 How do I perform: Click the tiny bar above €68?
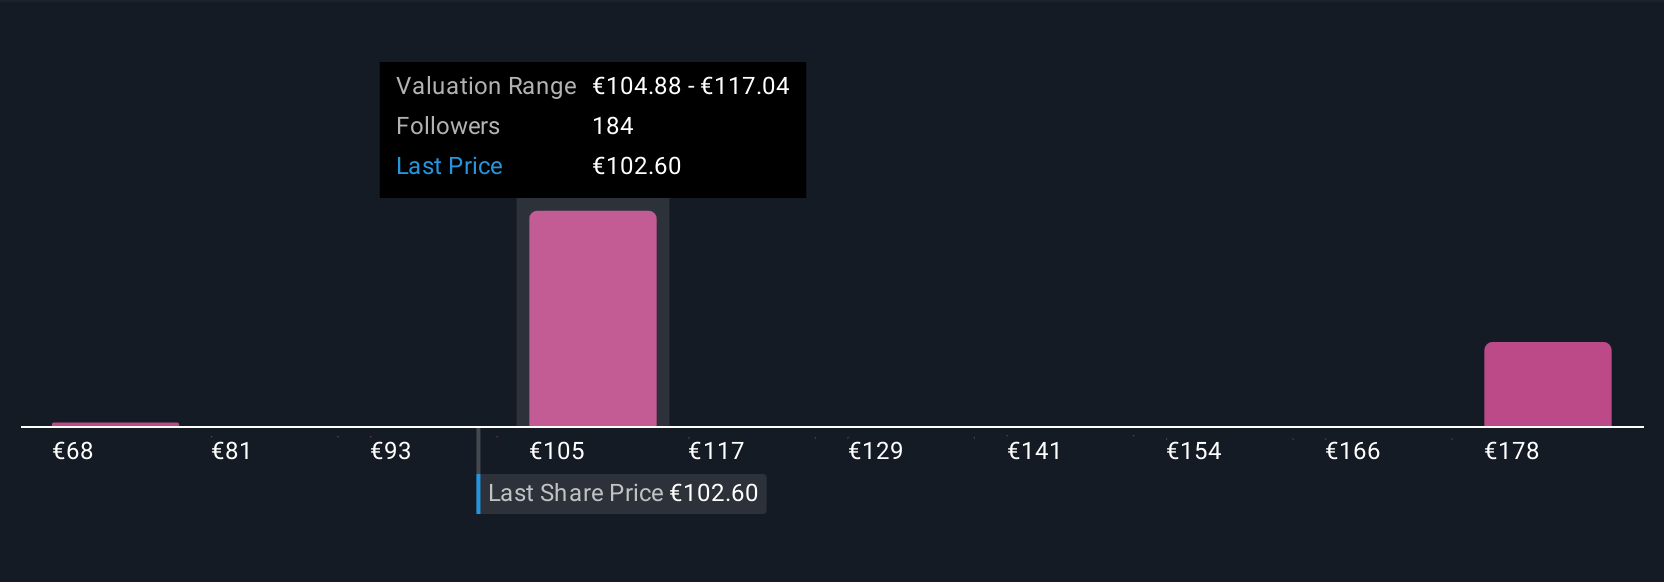(116, 425)
